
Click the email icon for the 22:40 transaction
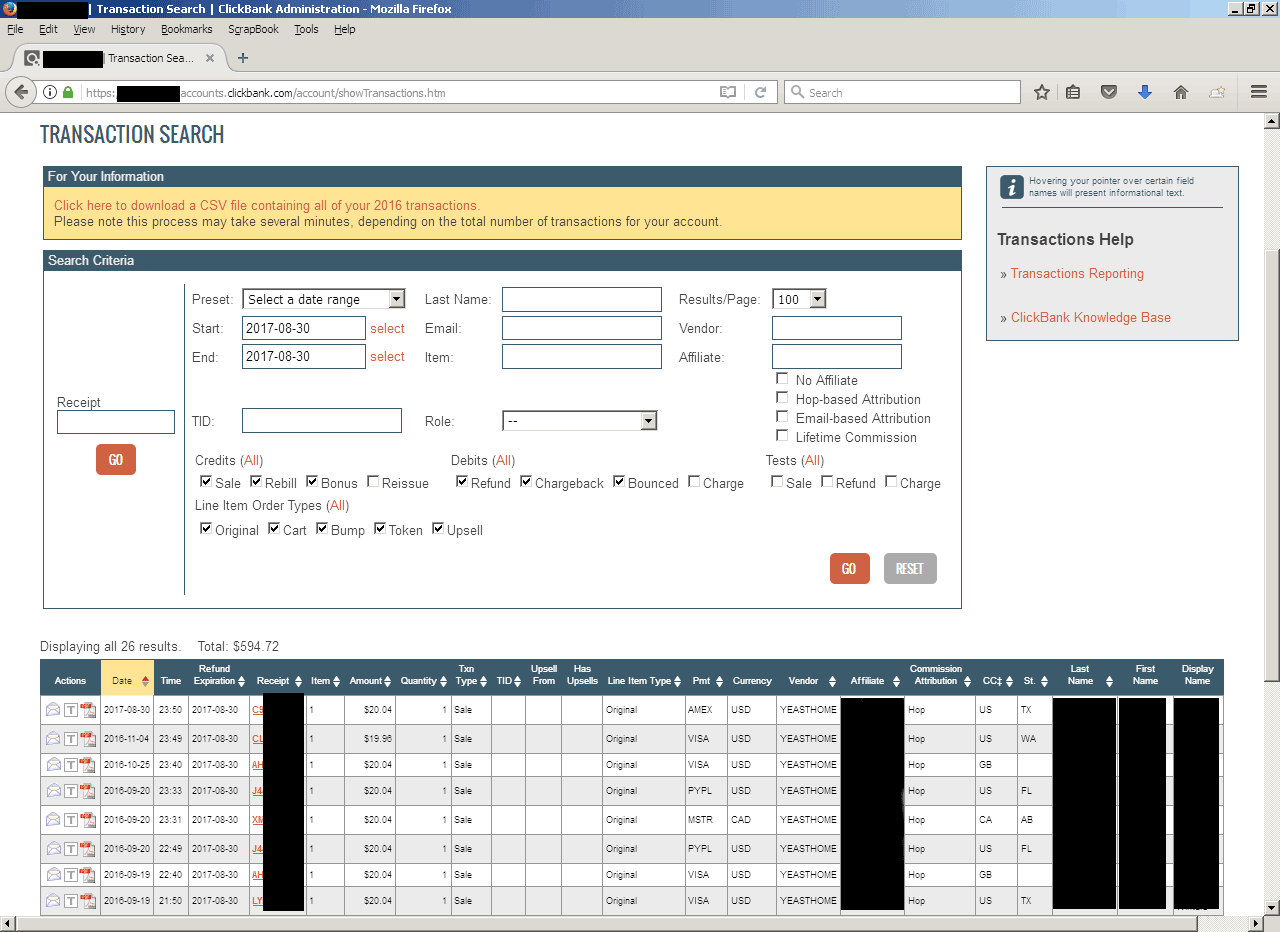point(53,874)
